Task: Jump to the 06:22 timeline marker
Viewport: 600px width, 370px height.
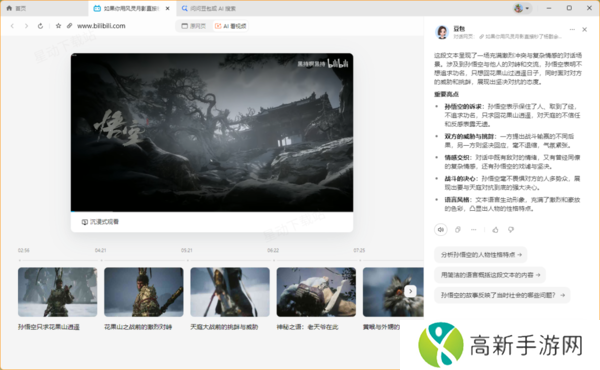Action: 273,250
